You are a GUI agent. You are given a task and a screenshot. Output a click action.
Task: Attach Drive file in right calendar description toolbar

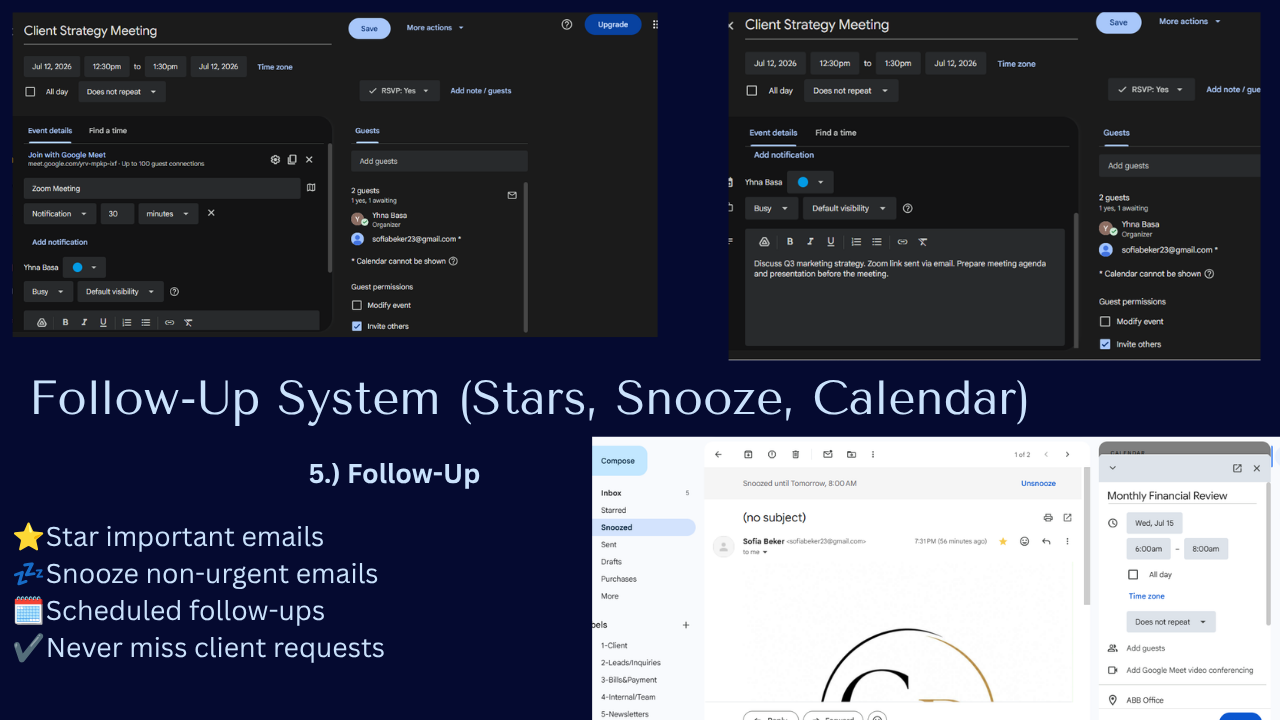click(x=764, y=241)
